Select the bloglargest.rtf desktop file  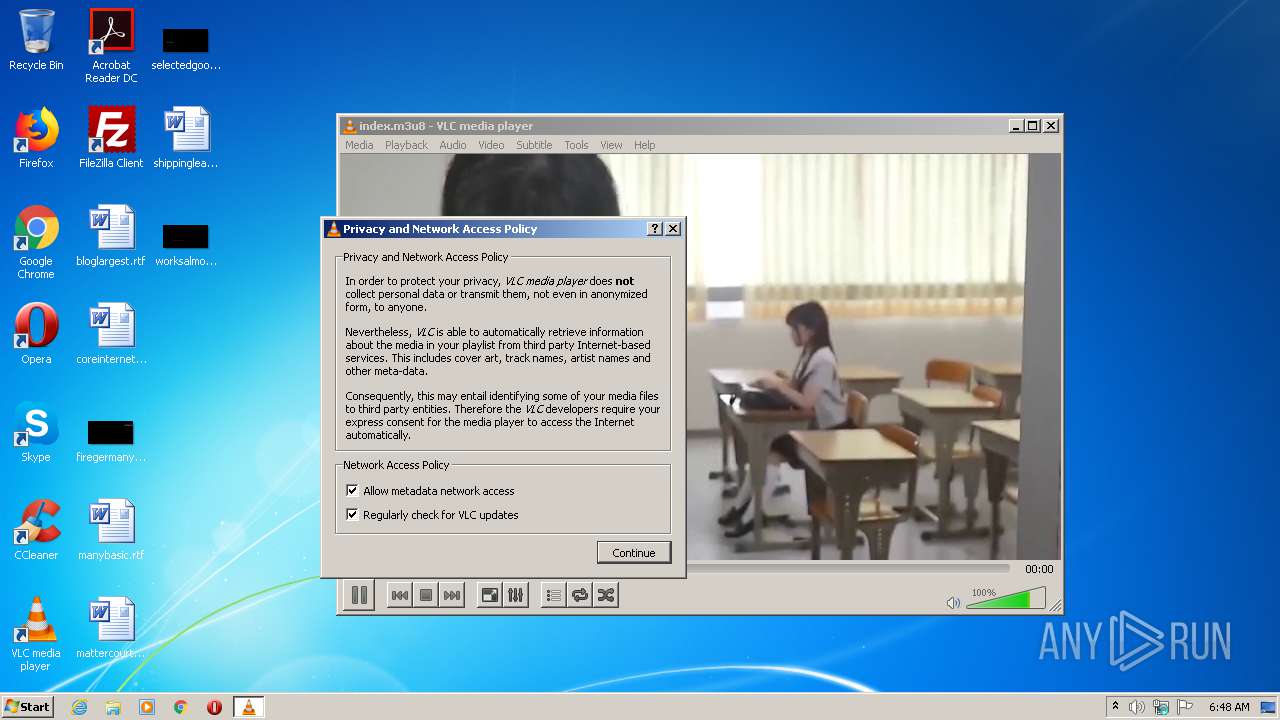coord(111,236)
